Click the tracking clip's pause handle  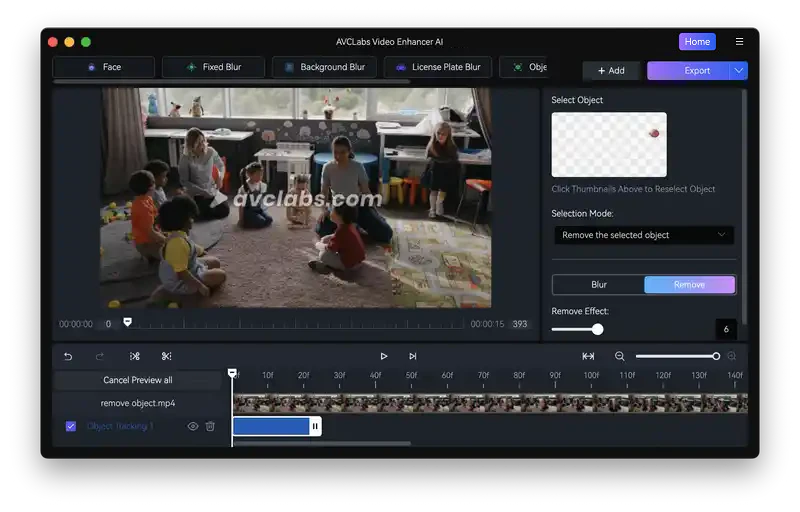(x=315, y=426)
